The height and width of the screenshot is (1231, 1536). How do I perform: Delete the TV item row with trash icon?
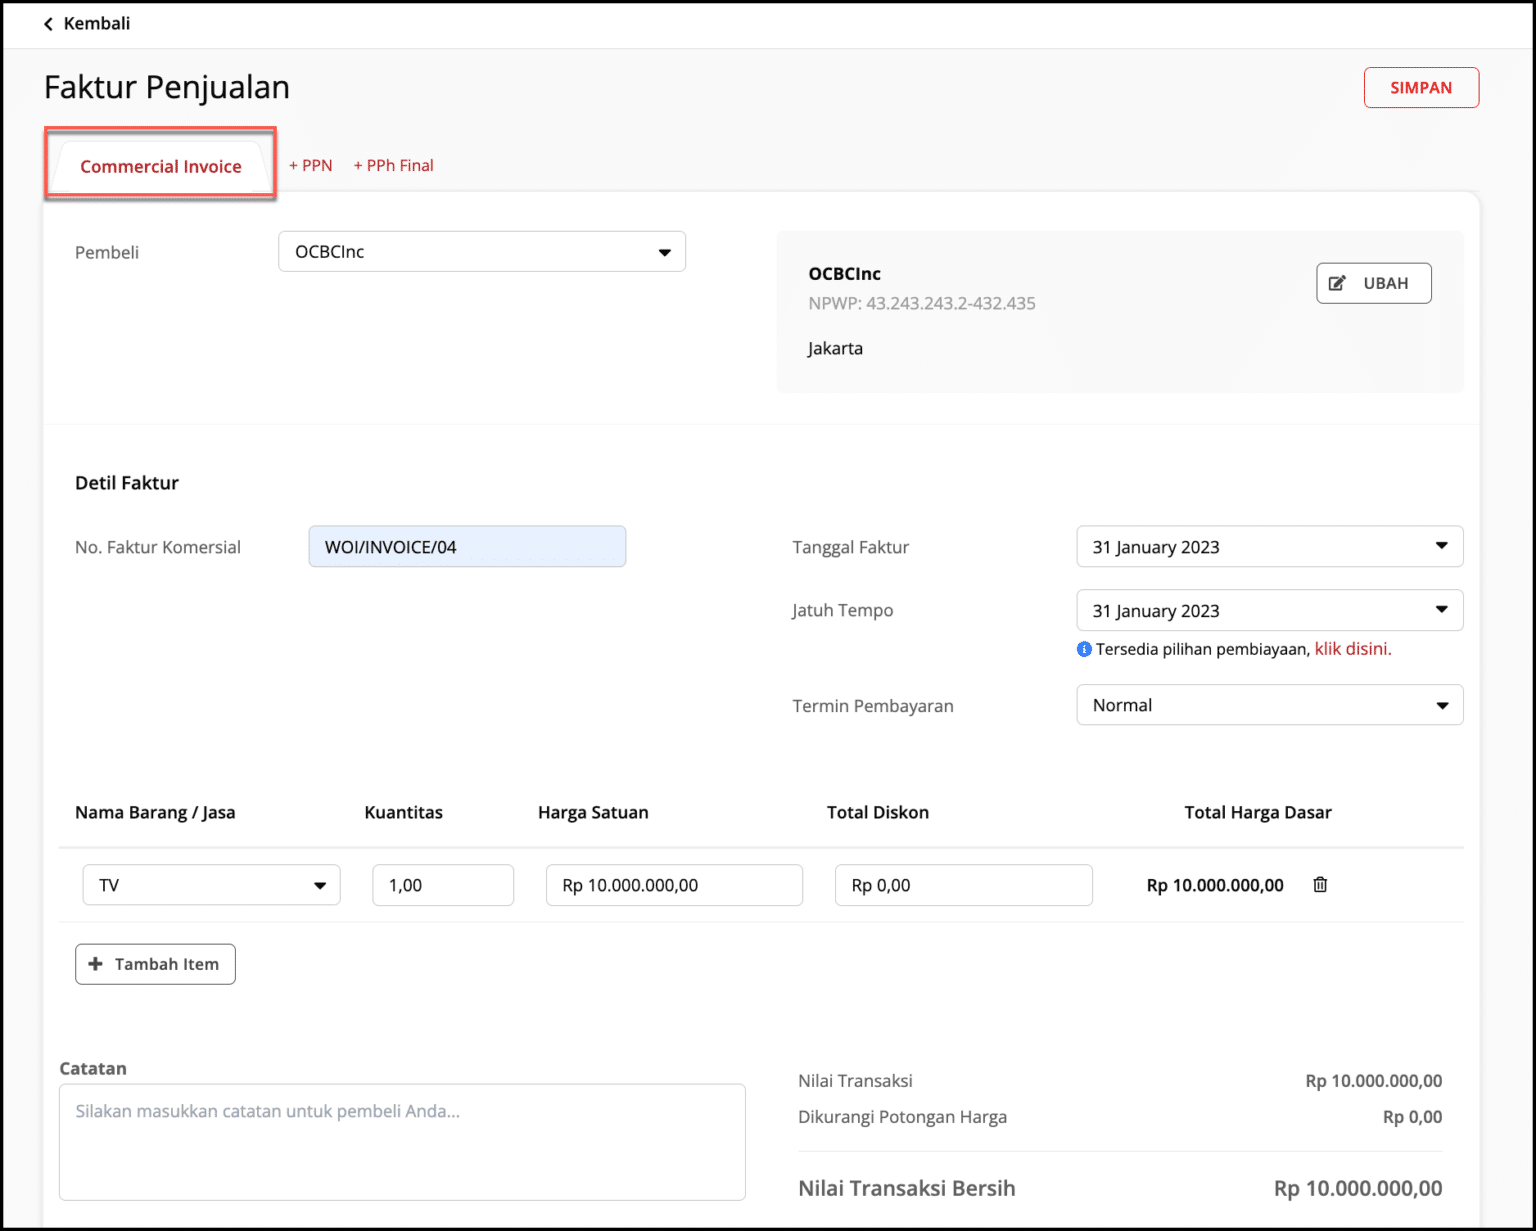click(1320, 885)
